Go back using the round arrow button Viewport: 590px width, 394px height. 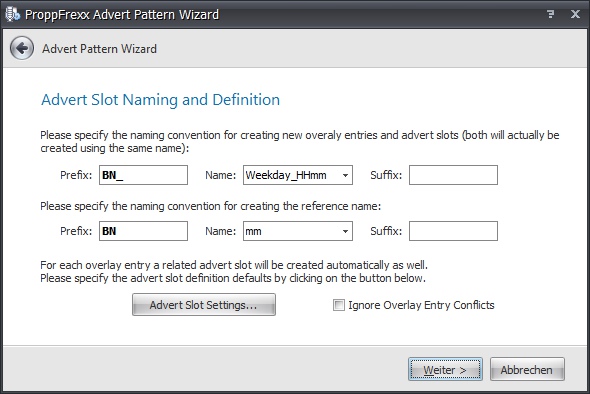(x=22, y=48)
